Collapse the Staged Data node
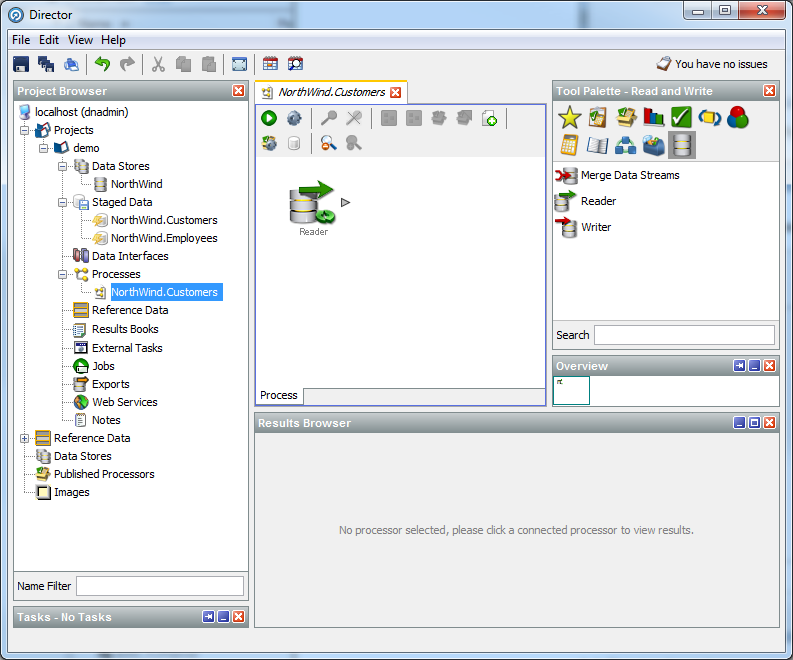Image resolution: width=793 pixels, height=660 pixels. pos(62,202)
